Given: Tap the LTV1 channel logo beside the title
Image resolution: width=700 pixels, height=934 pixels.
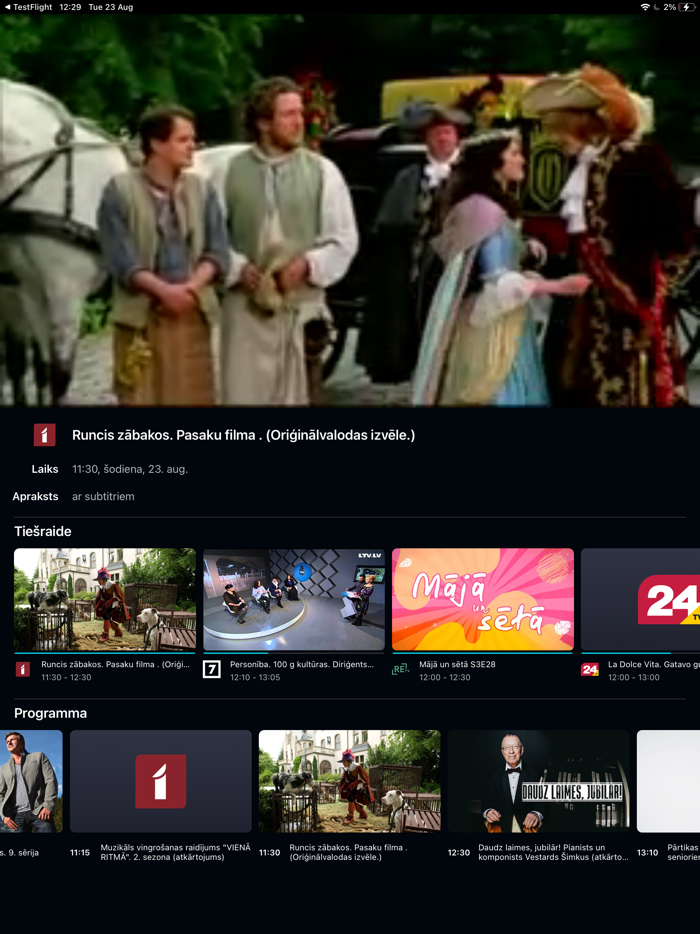Looking at the screenshot, I should 44,435.
